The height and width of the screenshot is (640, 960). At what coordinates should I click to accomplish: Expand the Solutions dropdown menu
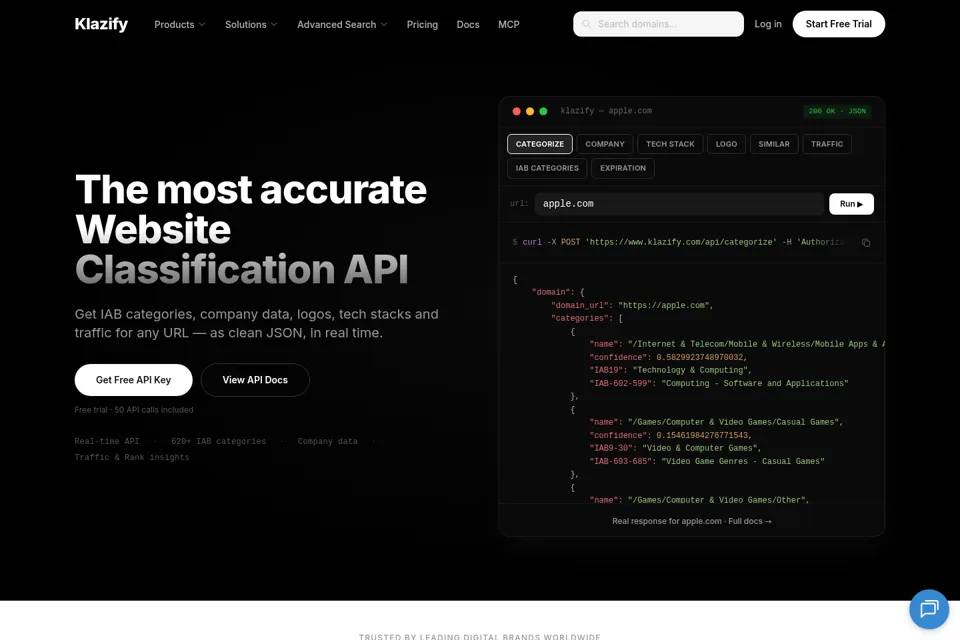[251, 24]
